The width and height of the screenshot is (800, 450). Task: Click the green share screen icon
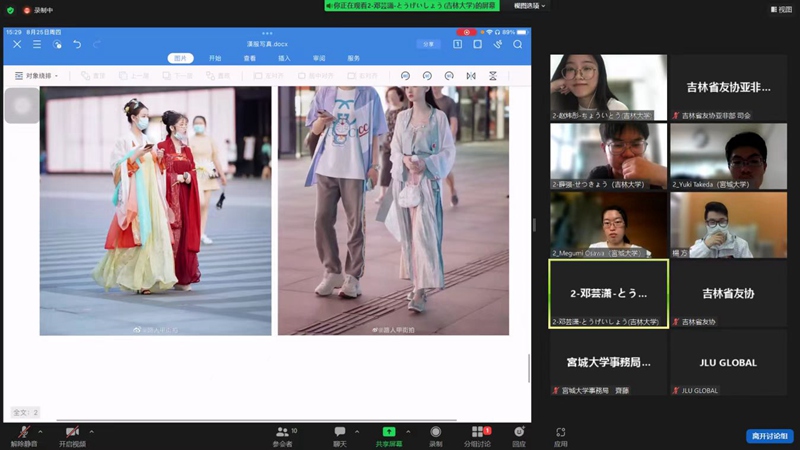[x=389, y=432]
